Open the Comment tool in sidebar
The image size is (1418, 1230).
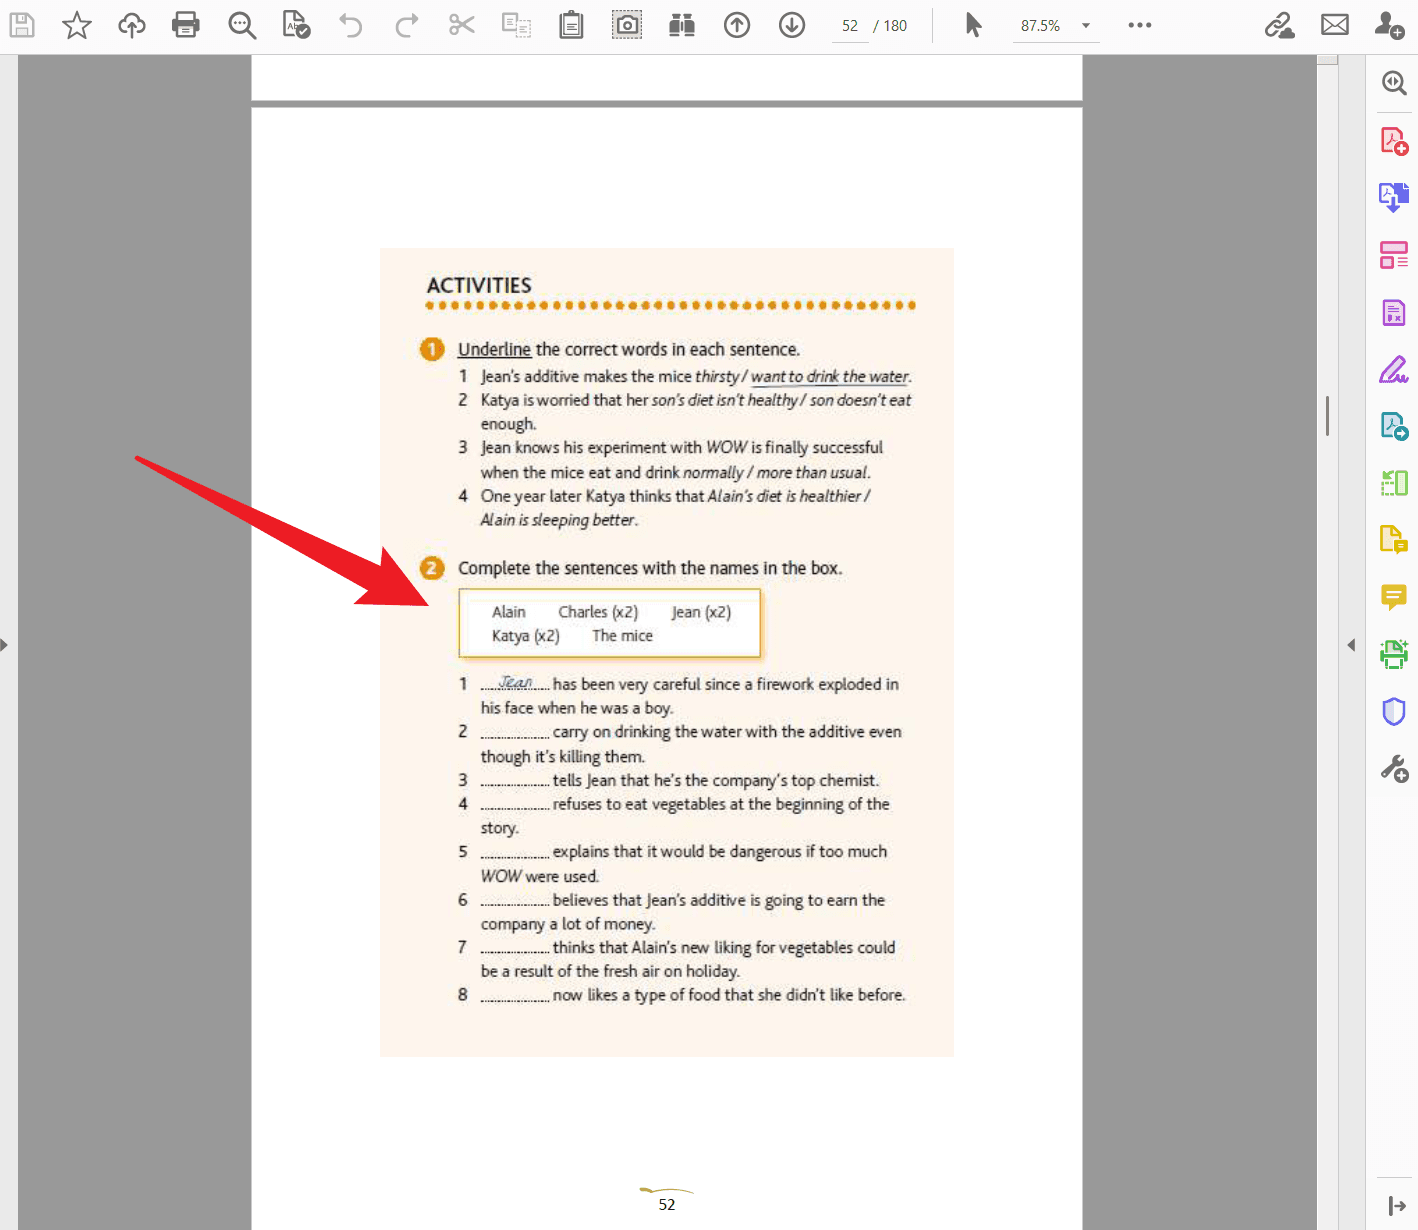(1394, 598)
